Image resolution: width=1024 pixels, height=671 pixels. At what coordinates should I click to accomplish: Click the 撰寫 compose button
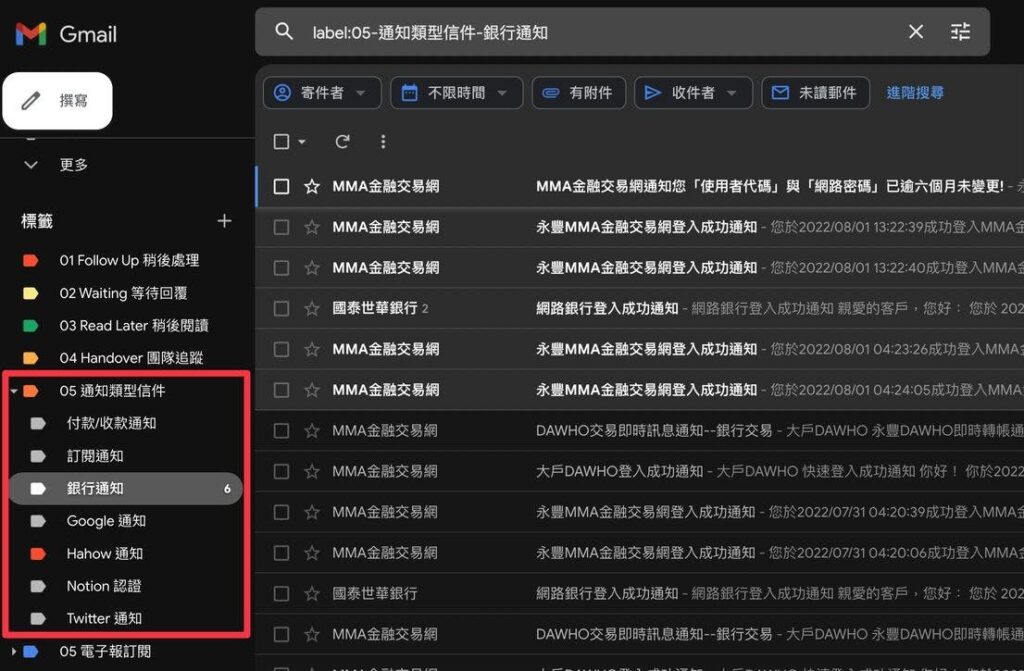57,101
